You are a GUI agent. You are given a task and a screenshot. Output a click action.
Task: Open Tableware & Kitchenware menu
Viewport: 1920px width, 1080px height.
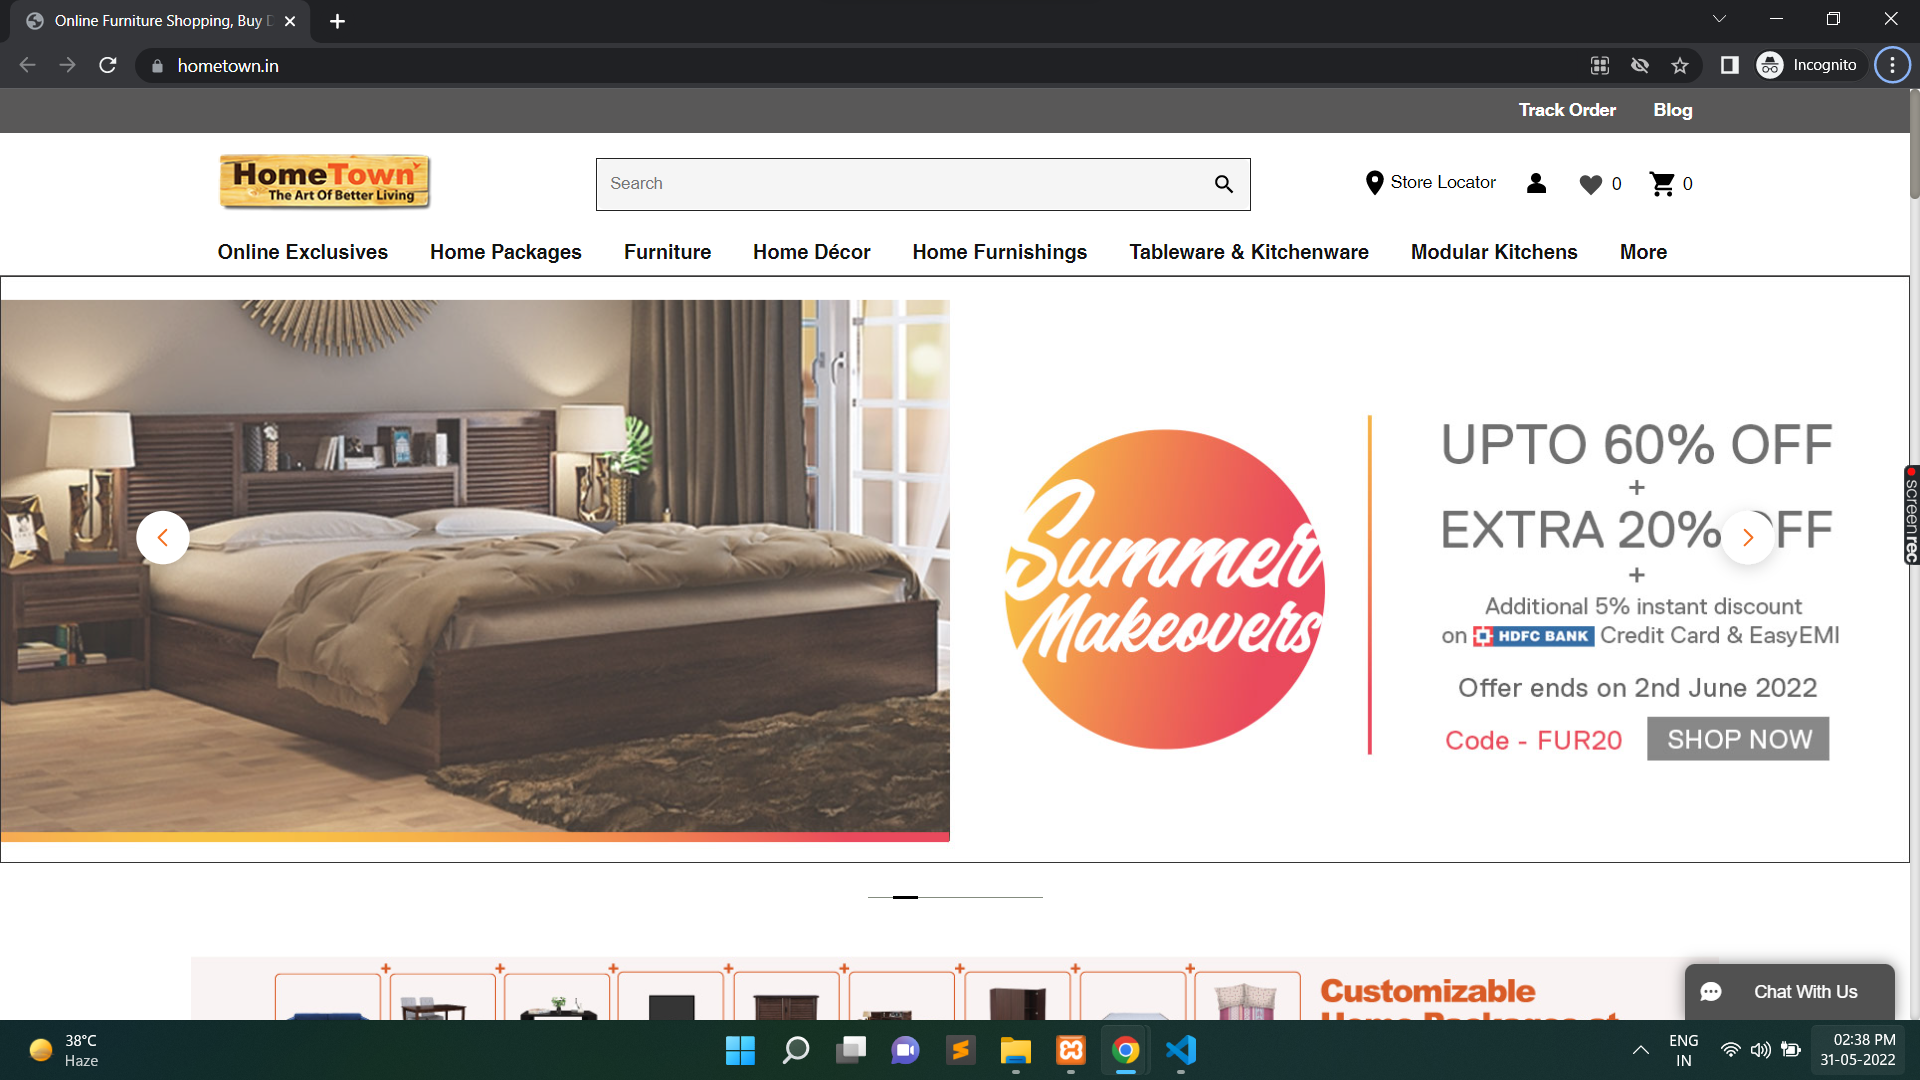click(1249, 252)
